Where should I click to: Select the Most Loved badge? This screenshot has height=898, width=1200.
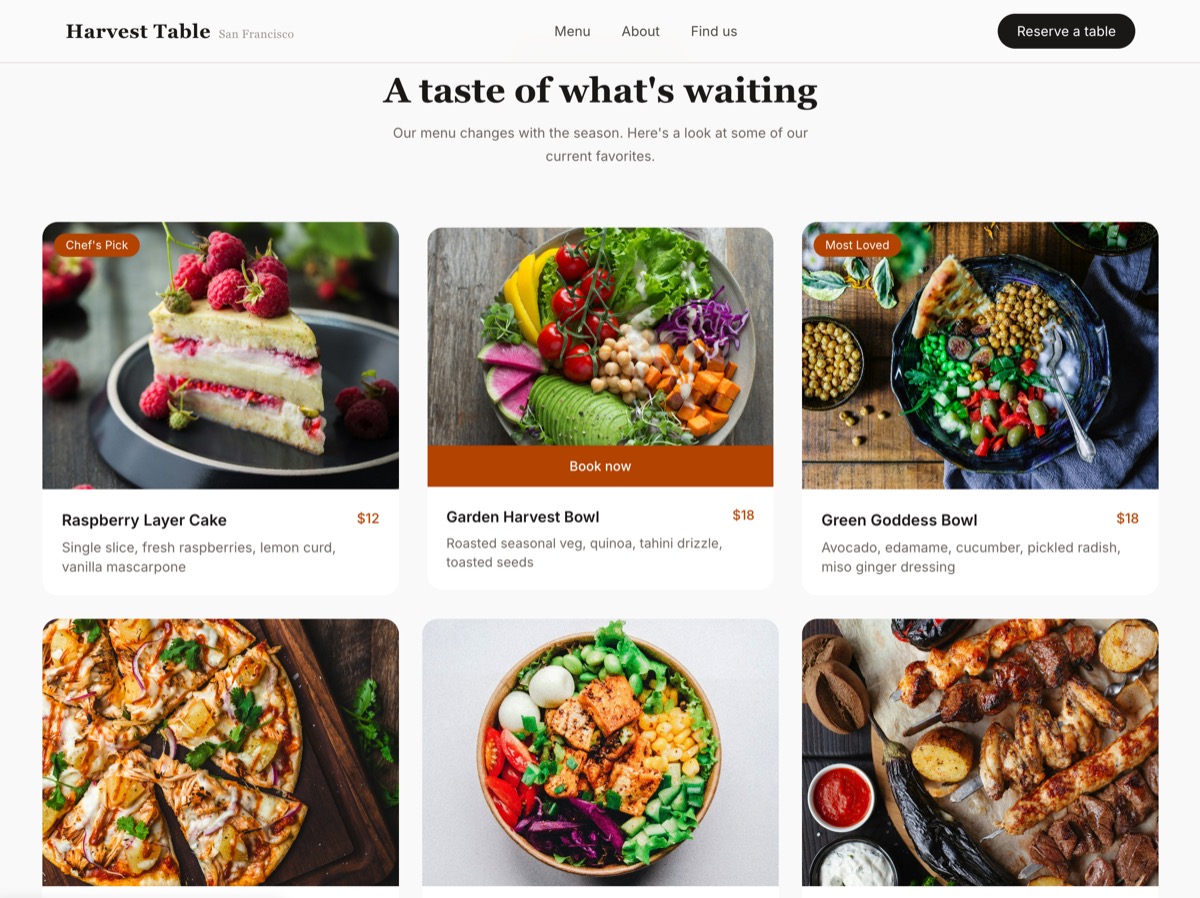(857, 245)
